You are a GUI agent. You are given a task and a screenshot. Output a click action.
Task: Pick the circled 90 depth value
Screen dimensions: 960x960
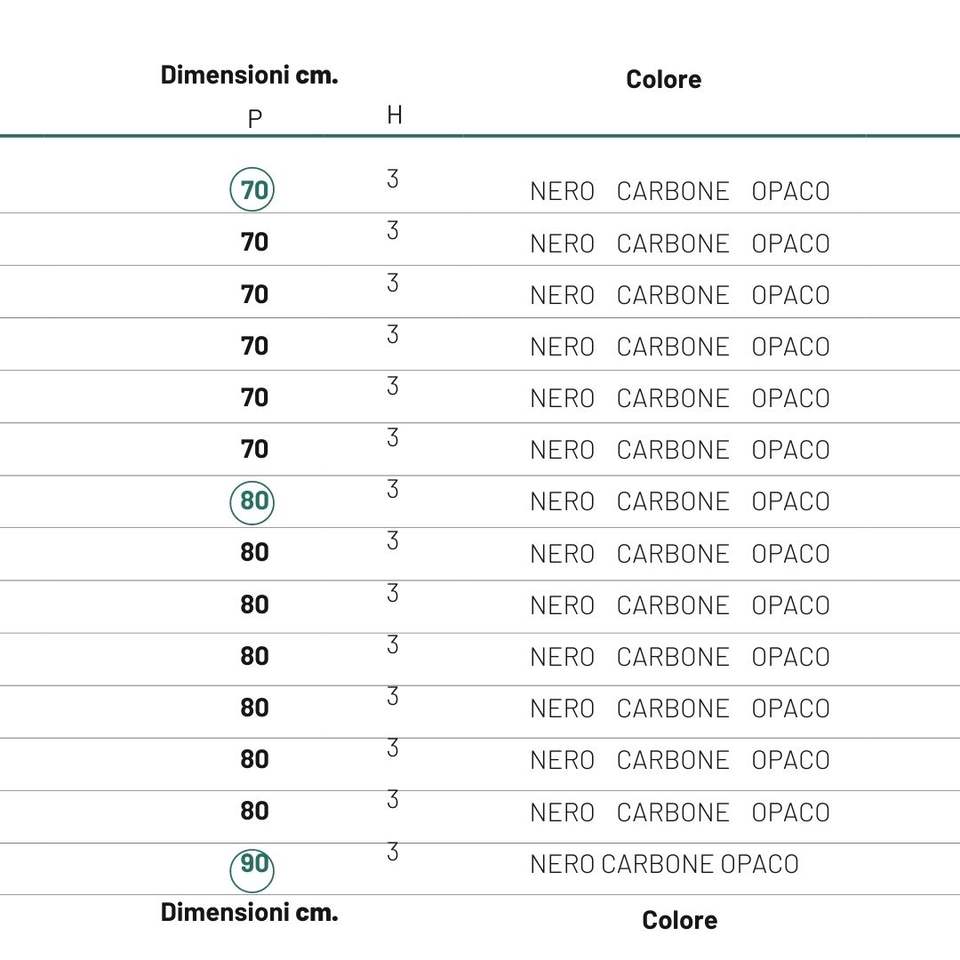click(253, 864)
